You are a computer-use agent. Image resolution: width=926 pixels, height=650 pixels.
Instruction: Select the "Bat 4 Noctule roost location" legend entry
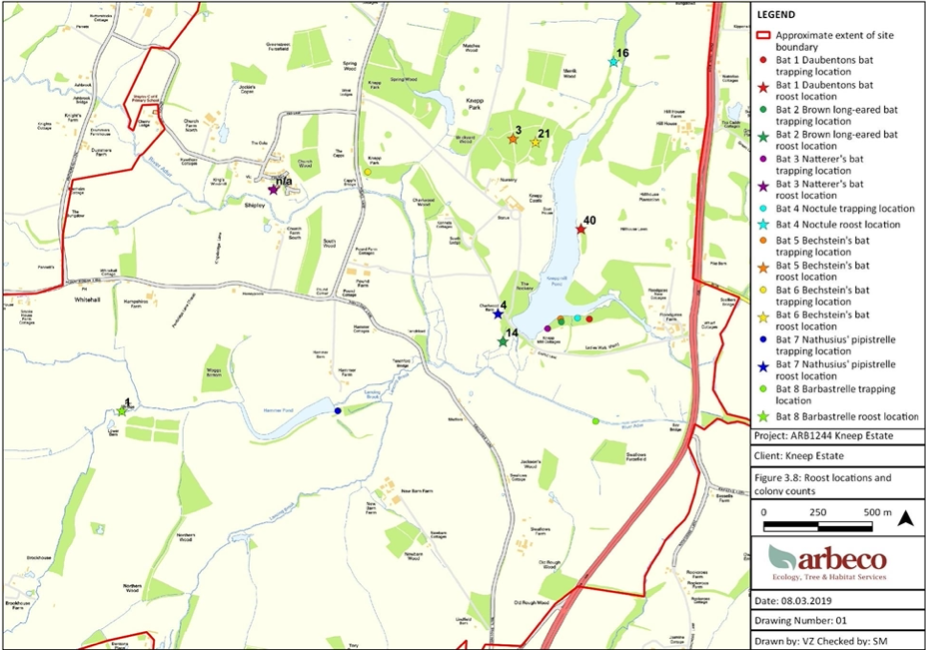pos(838,227)
